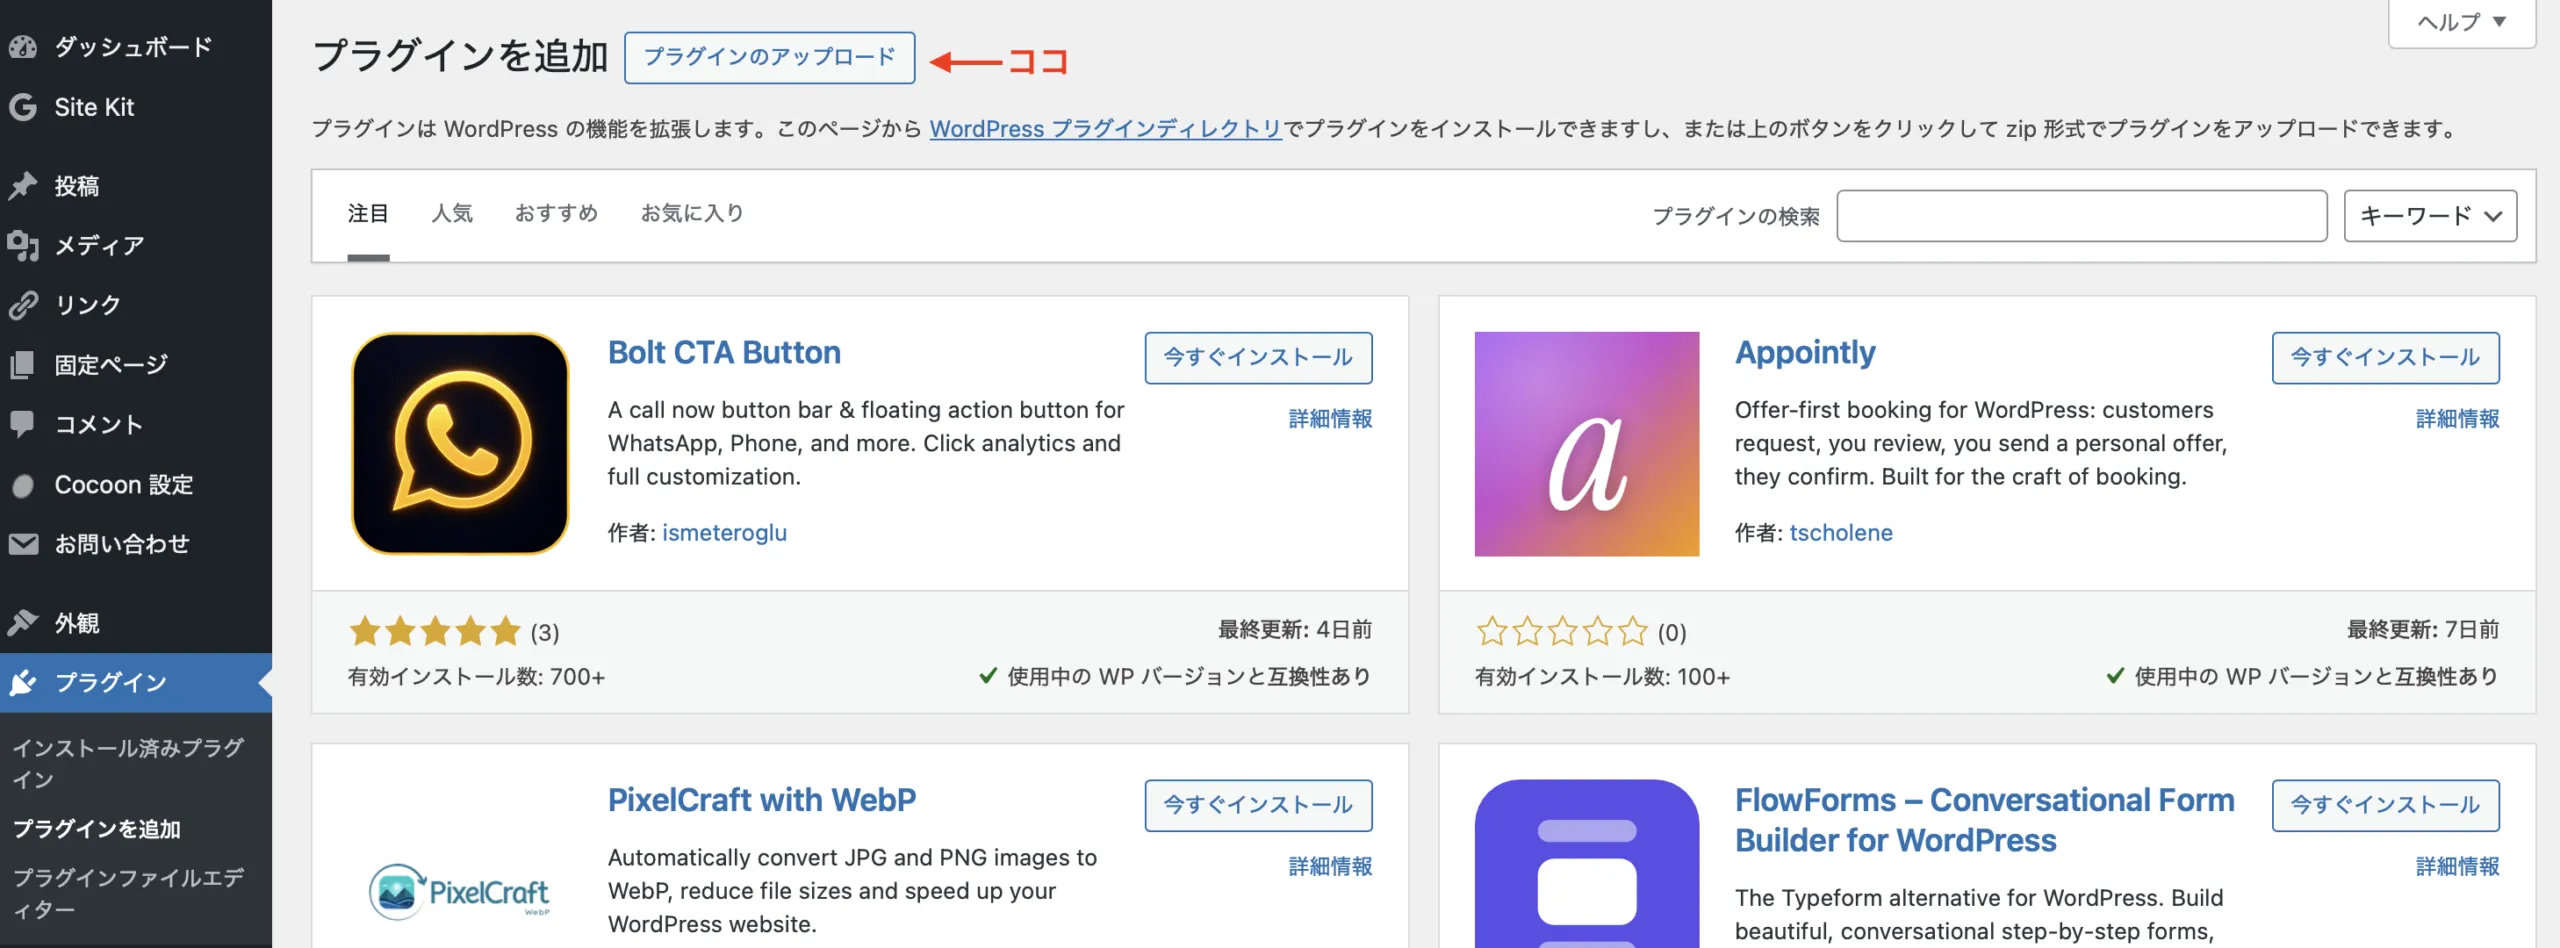2560x948 pixels.
Task: Click the pages icon beside 固定ページ
Action: [x=23, y=365]
